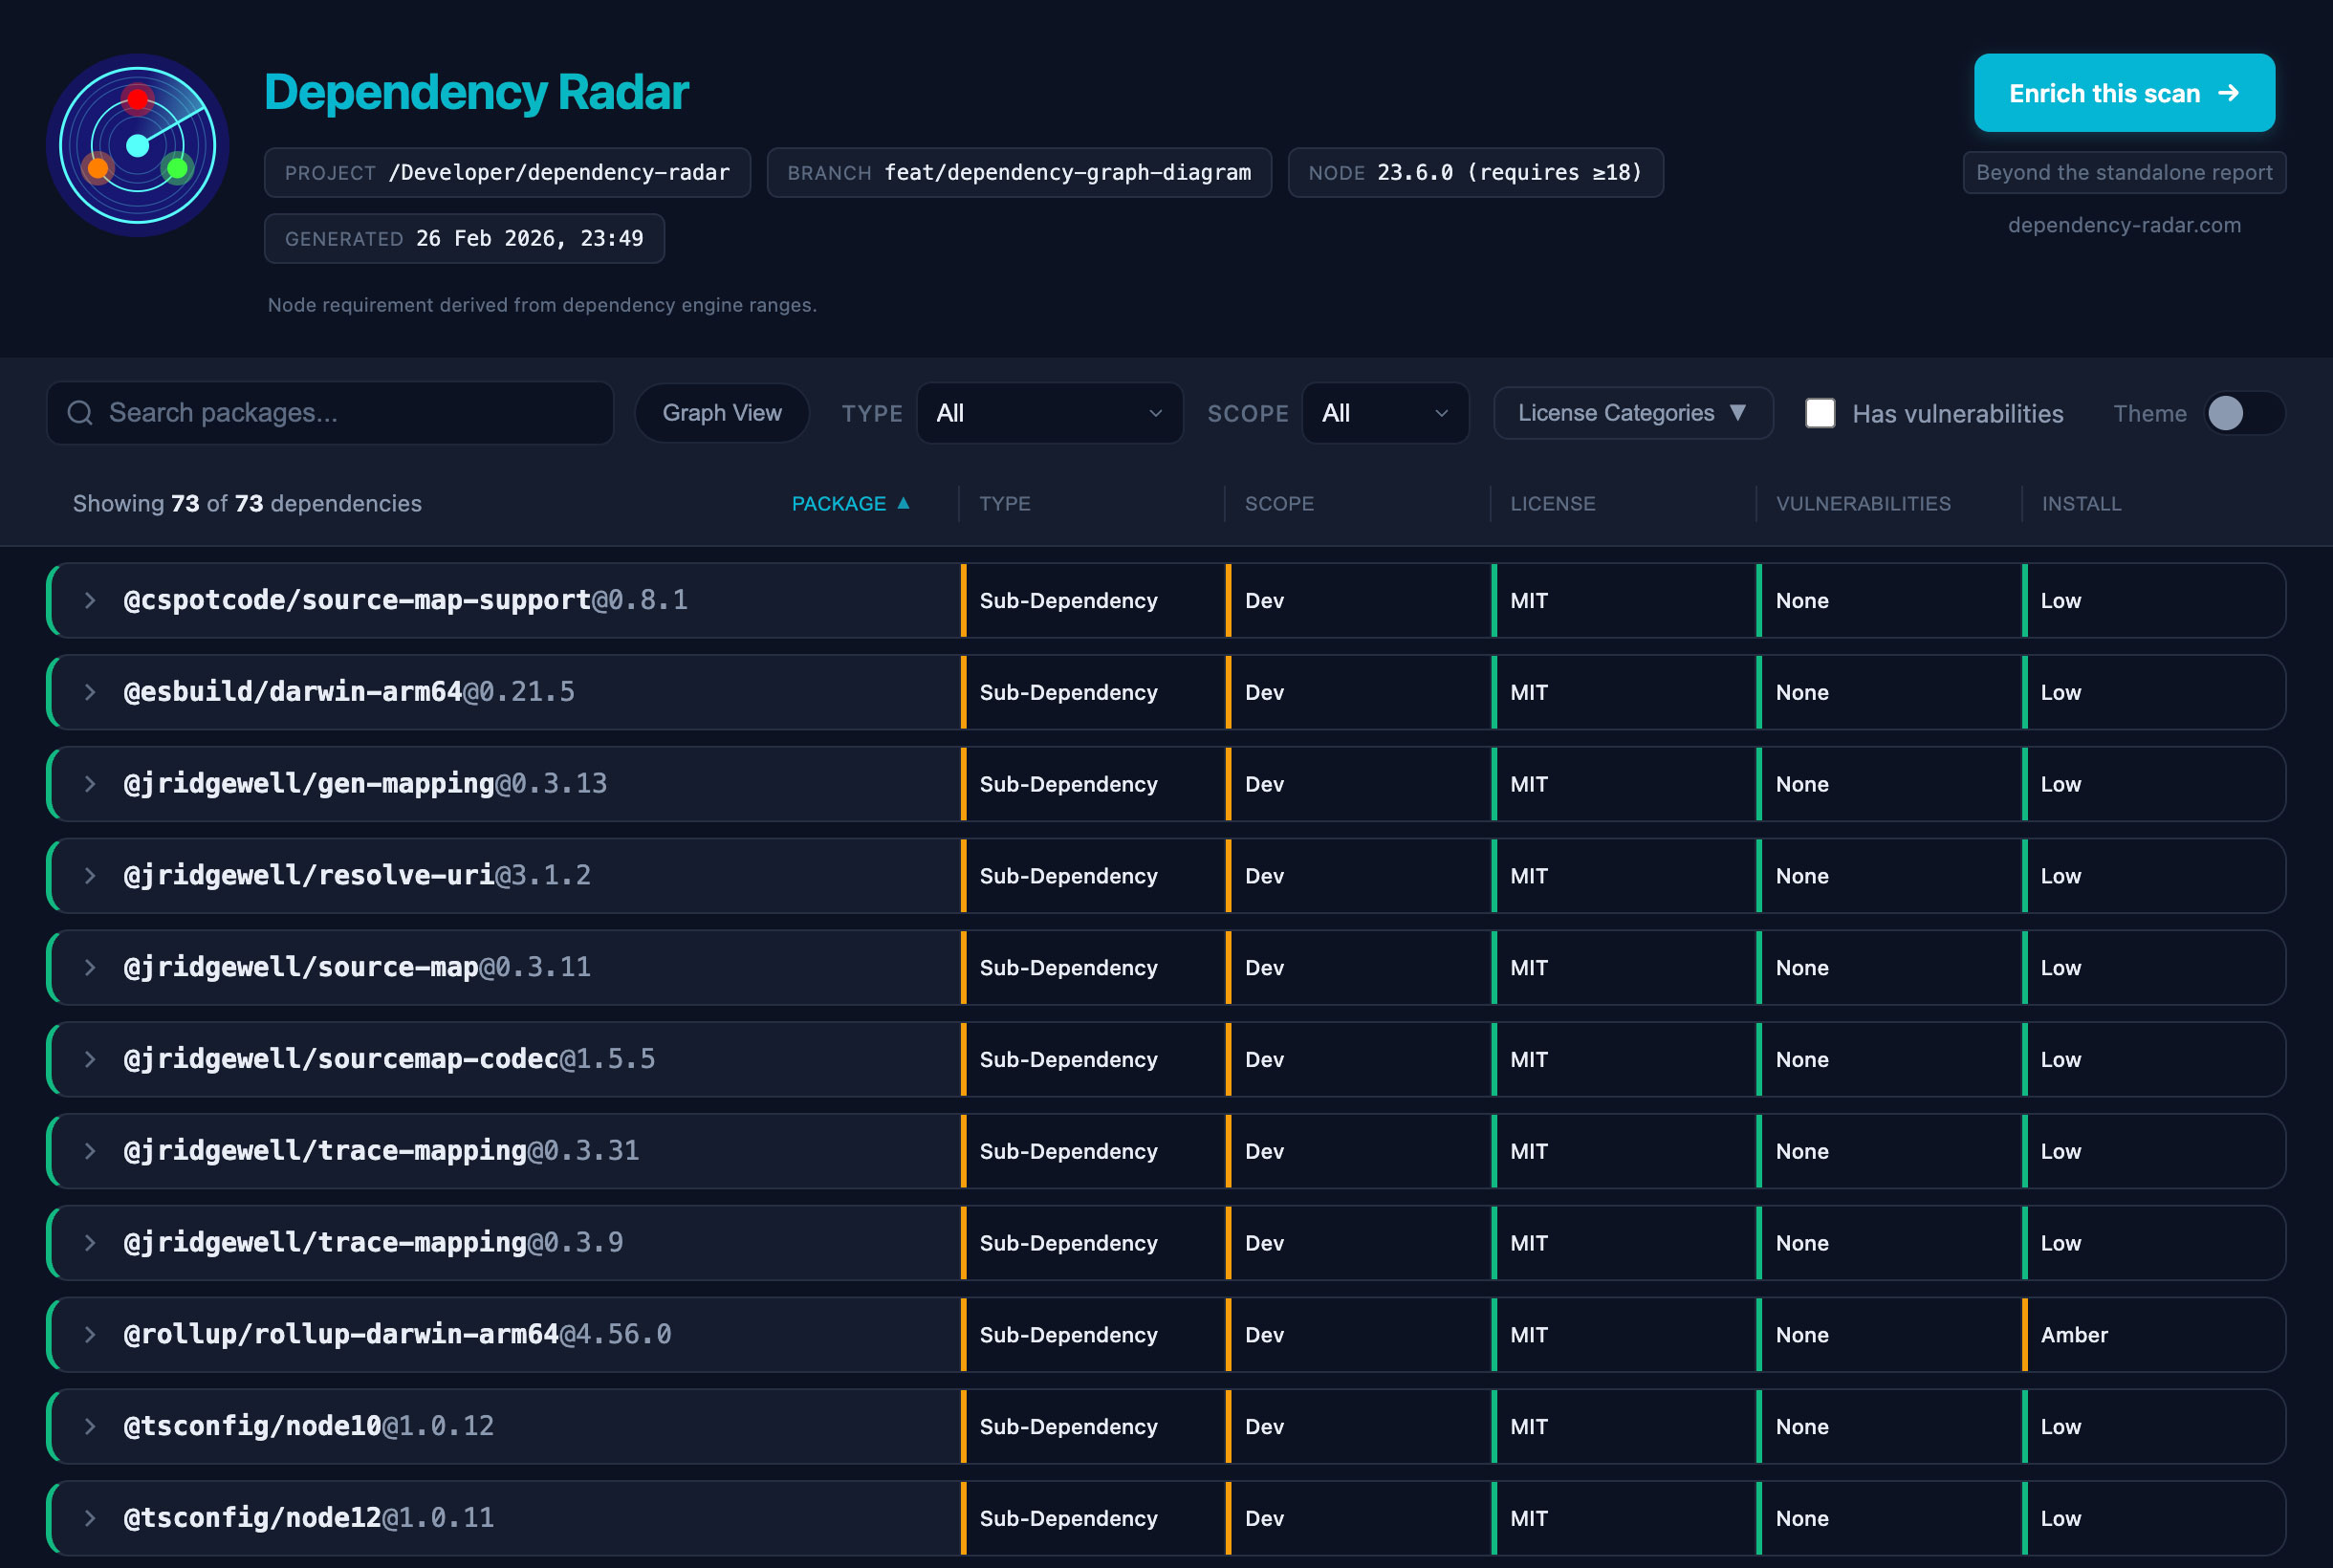2333x1568 pixels.
Task: Expand the @rollup/rollup-darwin-arm64 row chevron
Action: pos(90,1334)
